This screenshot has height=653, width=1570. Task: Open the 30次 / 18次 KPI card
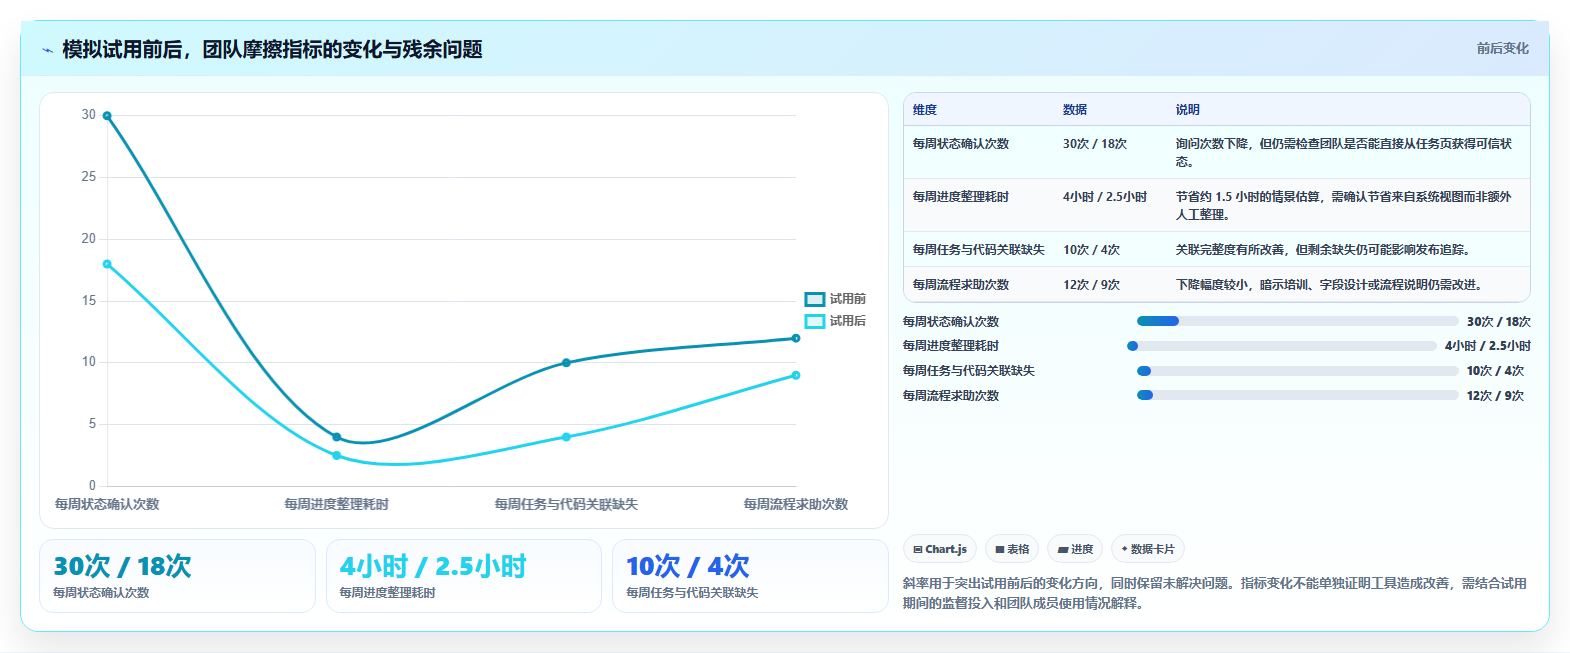(x=177, y=576)
